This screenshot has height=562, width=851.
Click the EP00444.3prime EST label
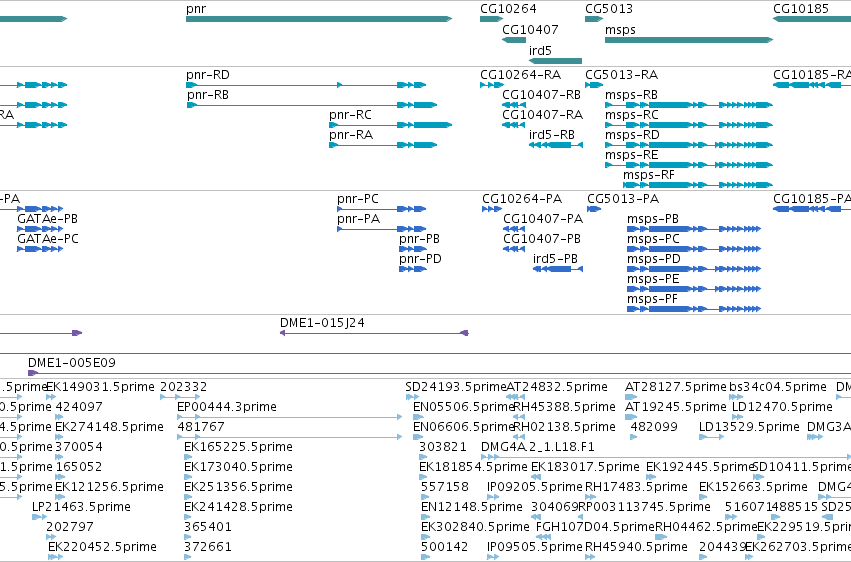coord(227,407)
